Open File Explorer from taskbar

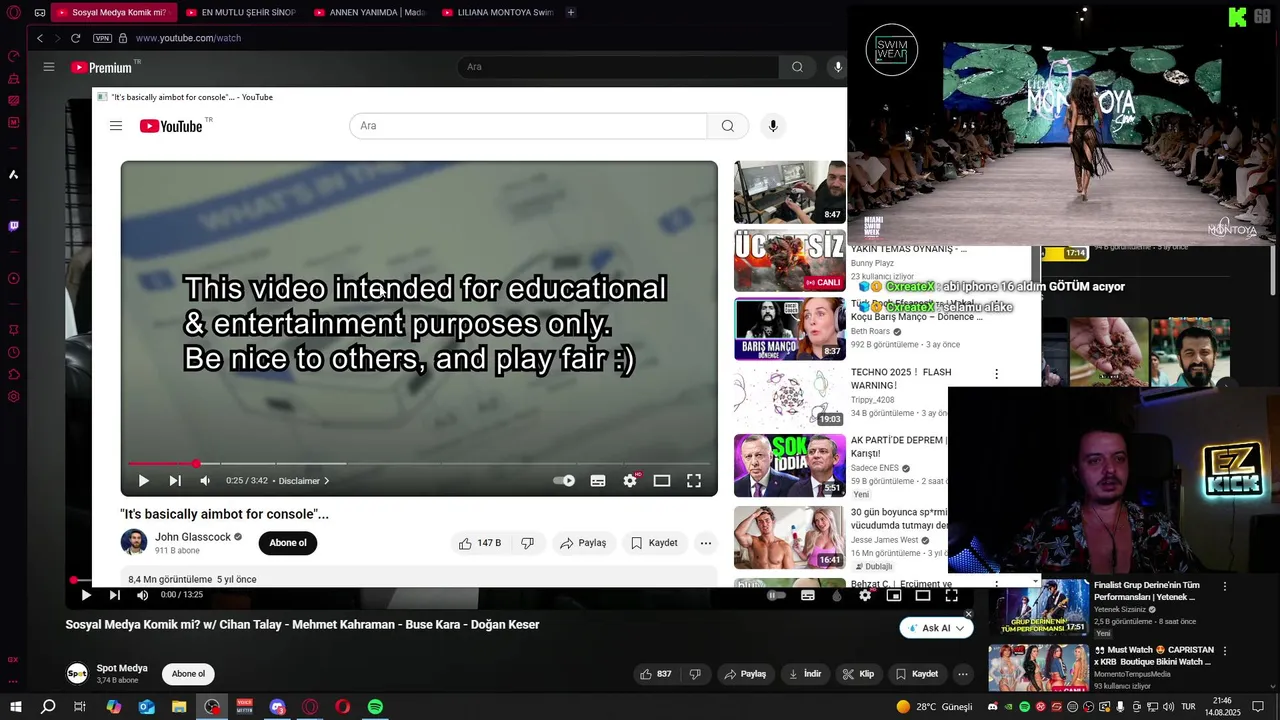[179, 707]
